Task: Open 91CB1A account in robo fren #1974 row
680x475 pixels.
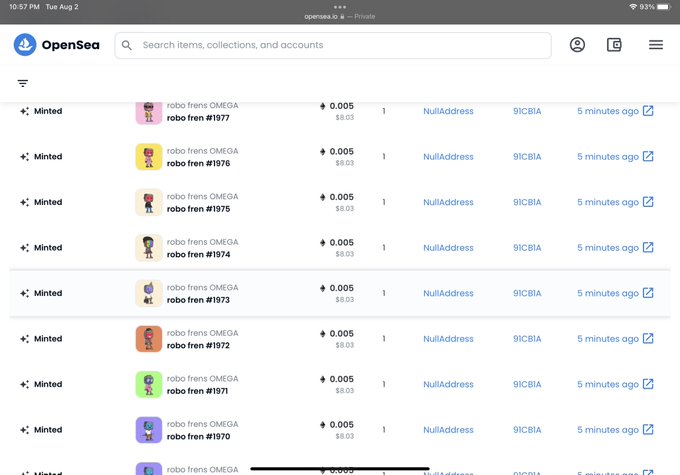Action: (527, 248)
